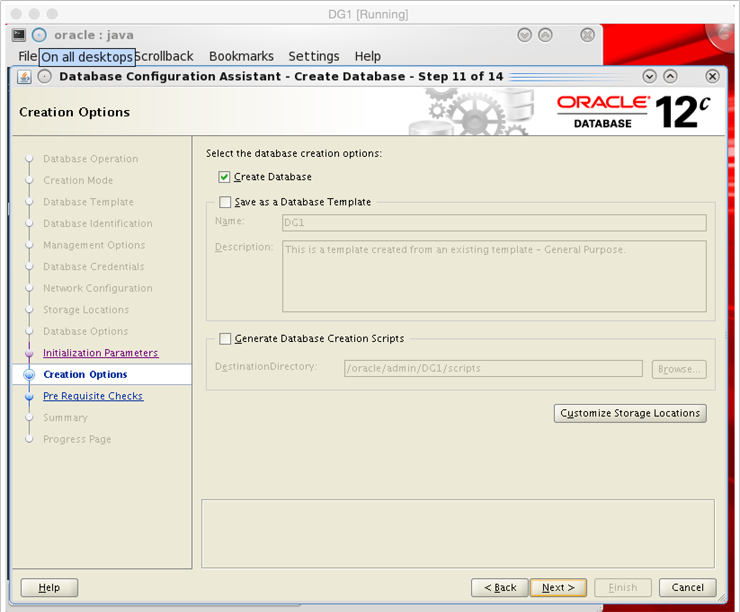Click the round pin icon beside oracle : java
The width and height of the screenshot is (740, 612).
(39, 35)
